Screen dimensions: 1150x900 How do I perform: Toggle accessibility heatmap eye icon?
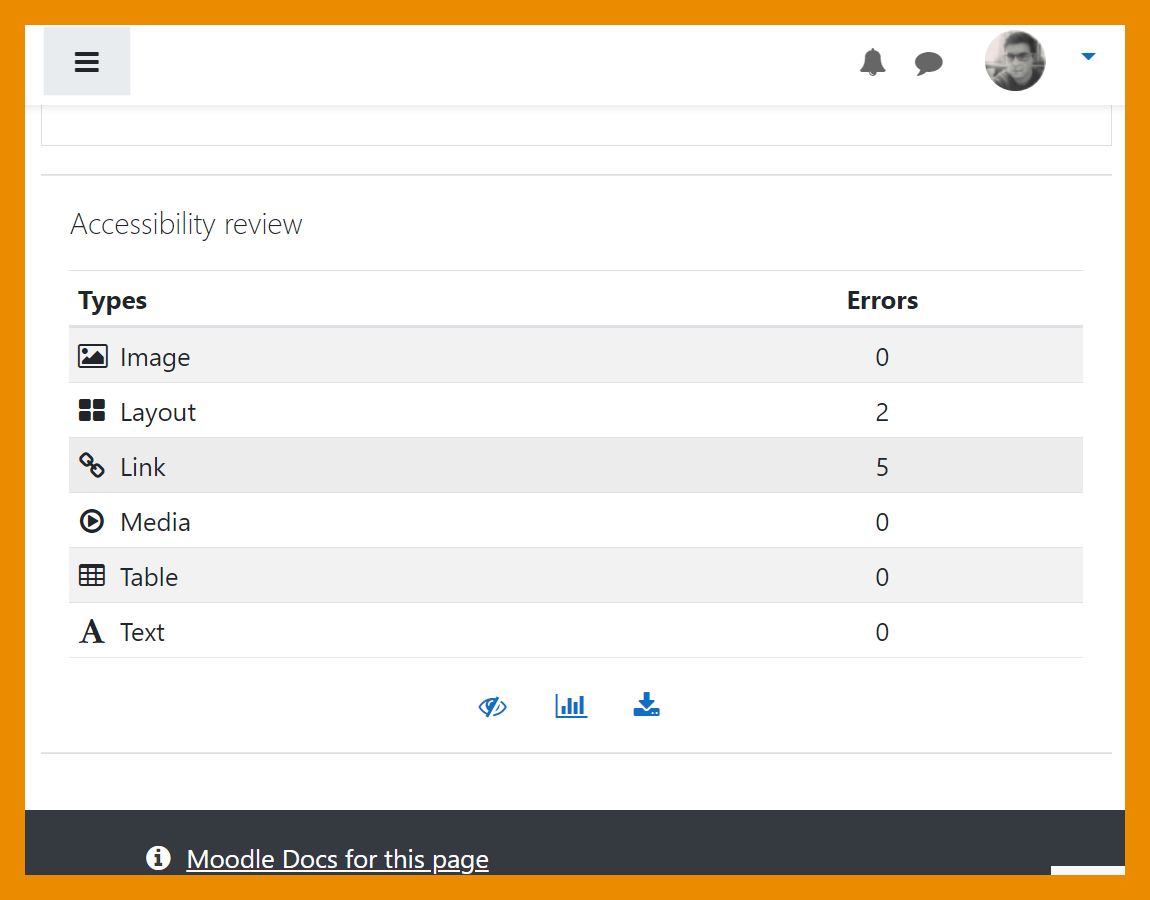point(492,707)
